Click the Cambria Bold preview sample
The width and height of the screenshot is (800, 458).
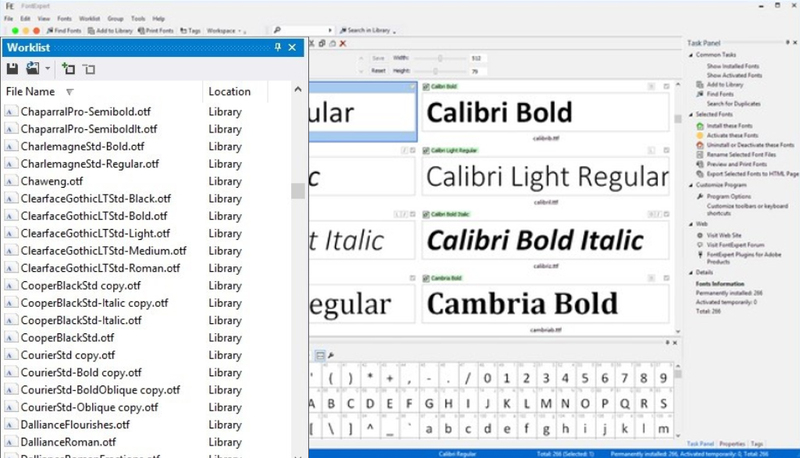[x=545, y=303]
